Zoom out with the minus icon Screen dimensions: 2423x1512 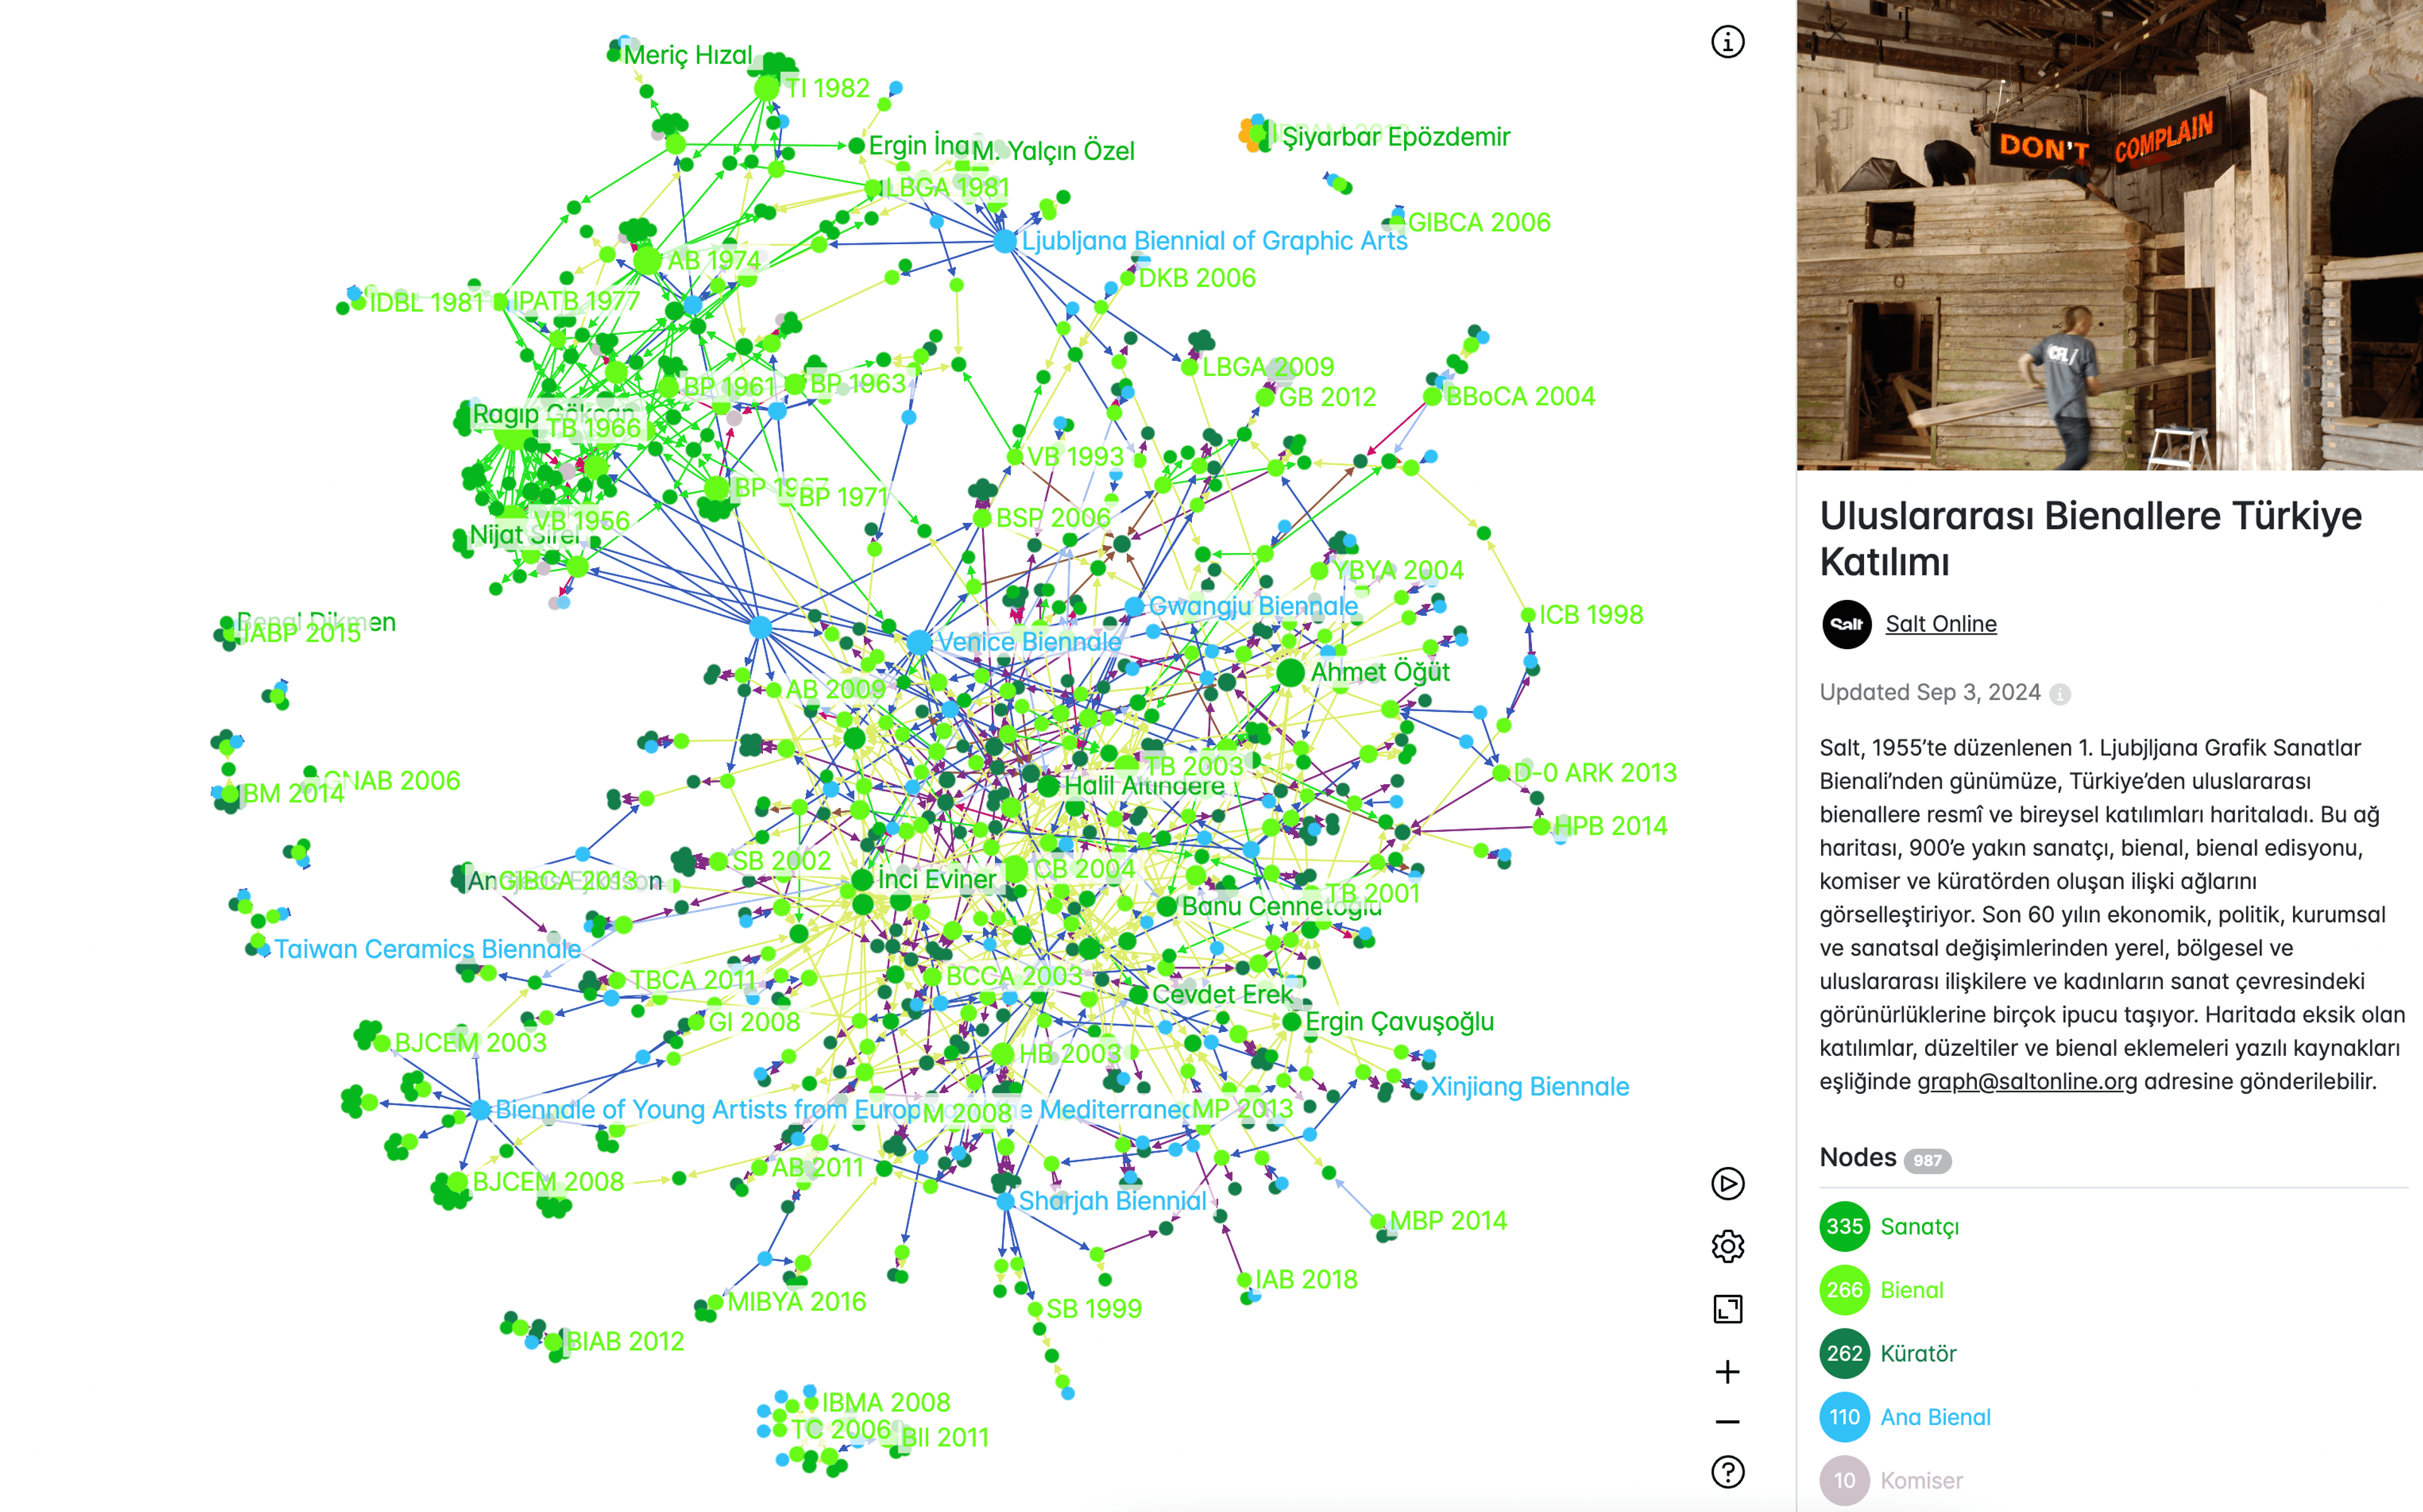point(1727,1421)
